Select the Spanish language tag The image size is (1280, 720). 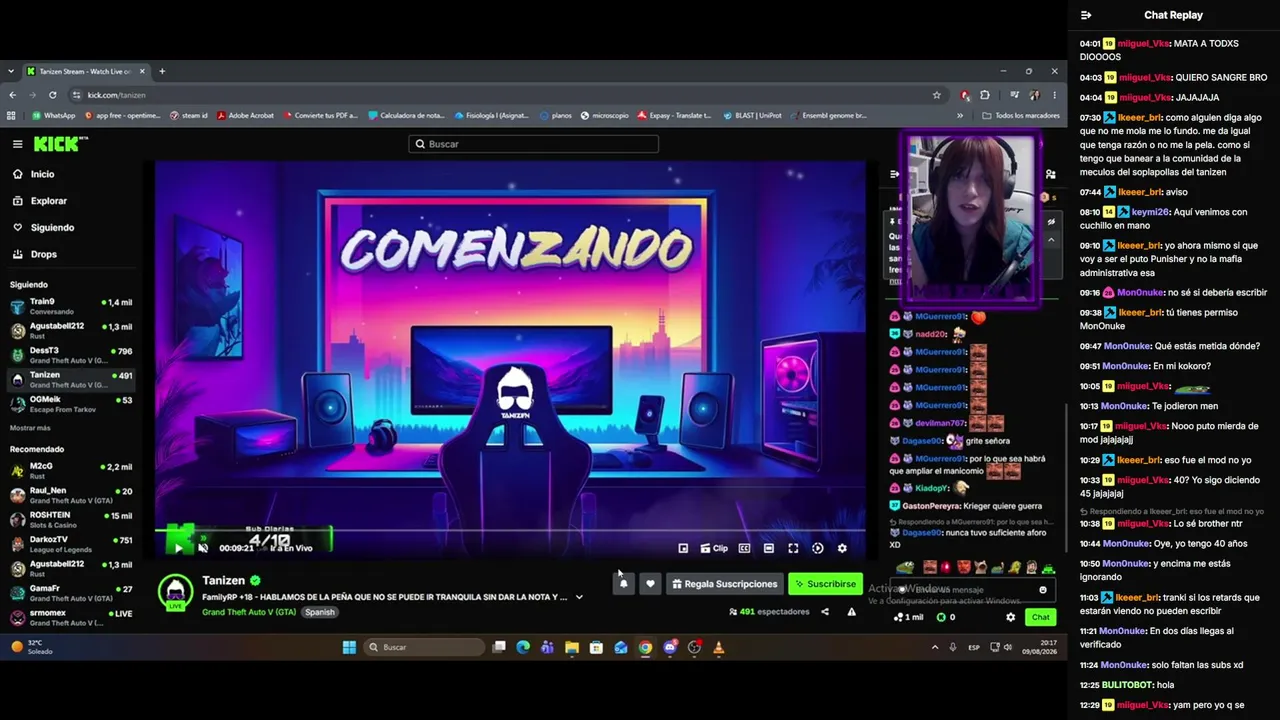320,612
